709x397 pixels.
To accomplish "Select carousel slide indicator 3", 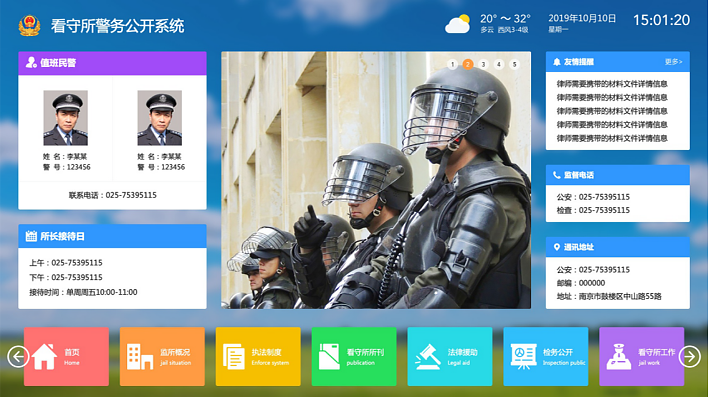I will (483, 64).
